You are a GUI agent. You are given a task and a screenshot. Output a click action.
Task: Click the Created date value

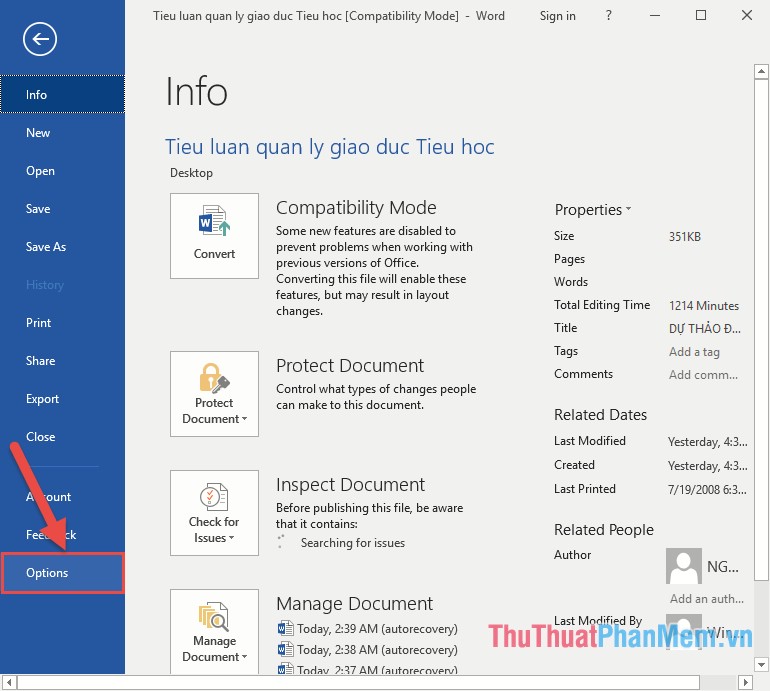[707, 466]
